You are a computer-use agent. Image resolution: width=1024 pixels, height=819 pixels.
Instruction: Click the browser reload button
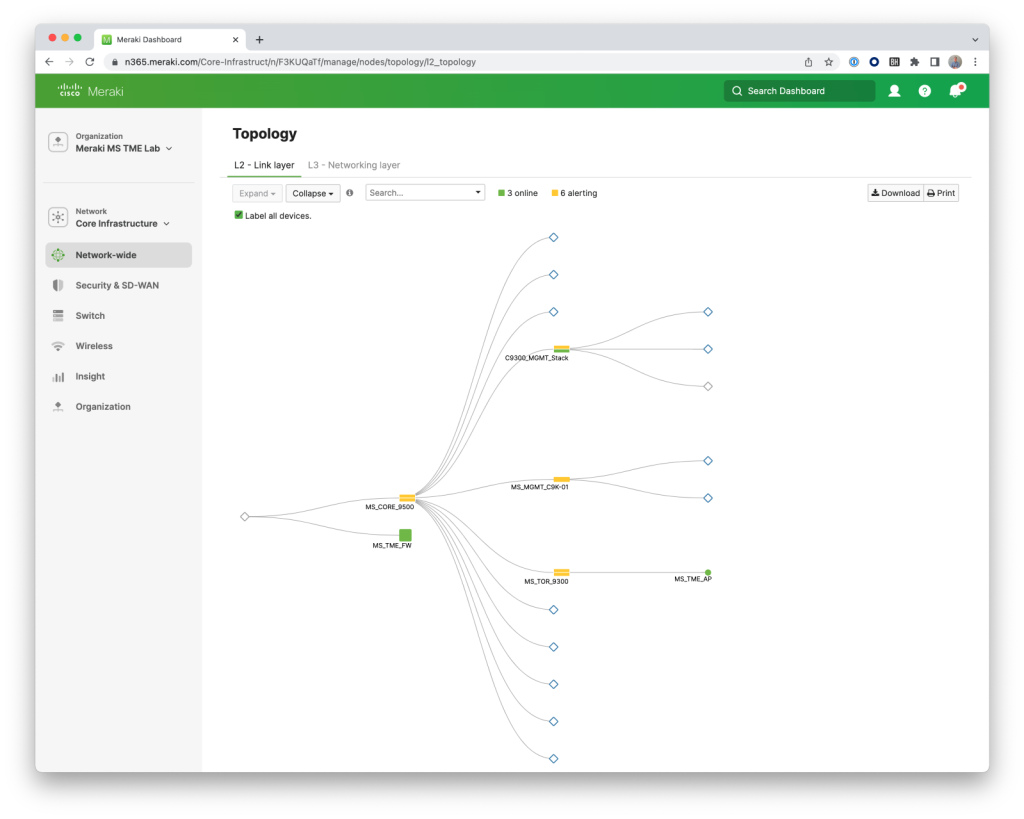point(90,62)
